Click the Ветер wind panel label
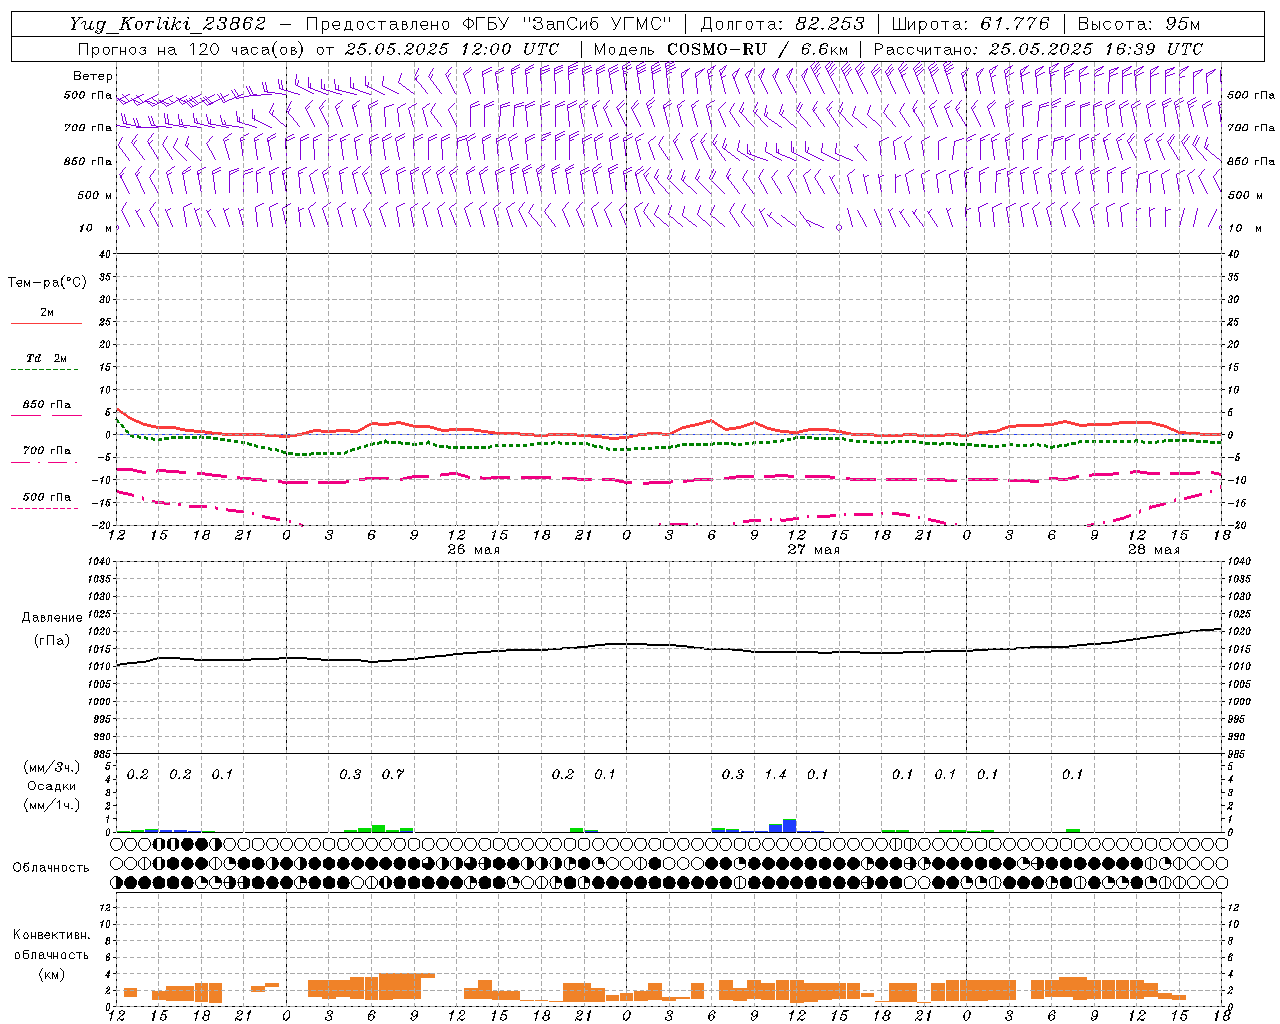This screenshot has height=1024, width=1280. point(93,76)
